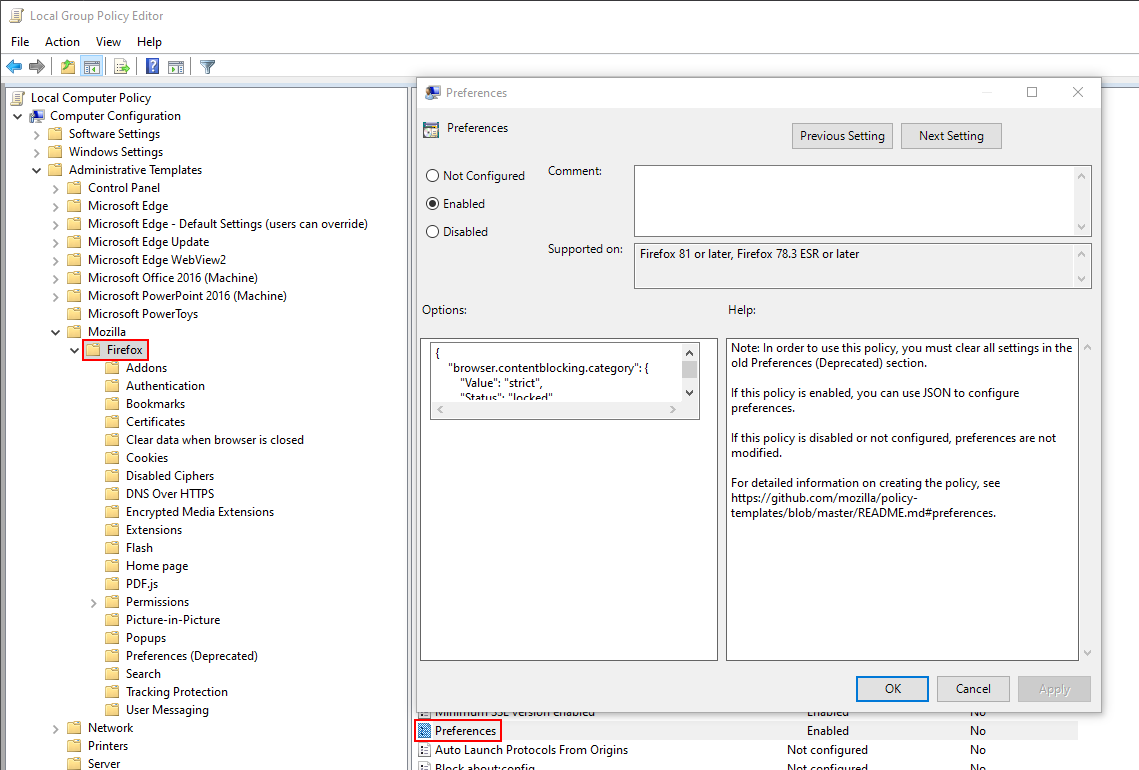Click the Search folder icon
This screenshot has height=770, width=1139.
112,674
